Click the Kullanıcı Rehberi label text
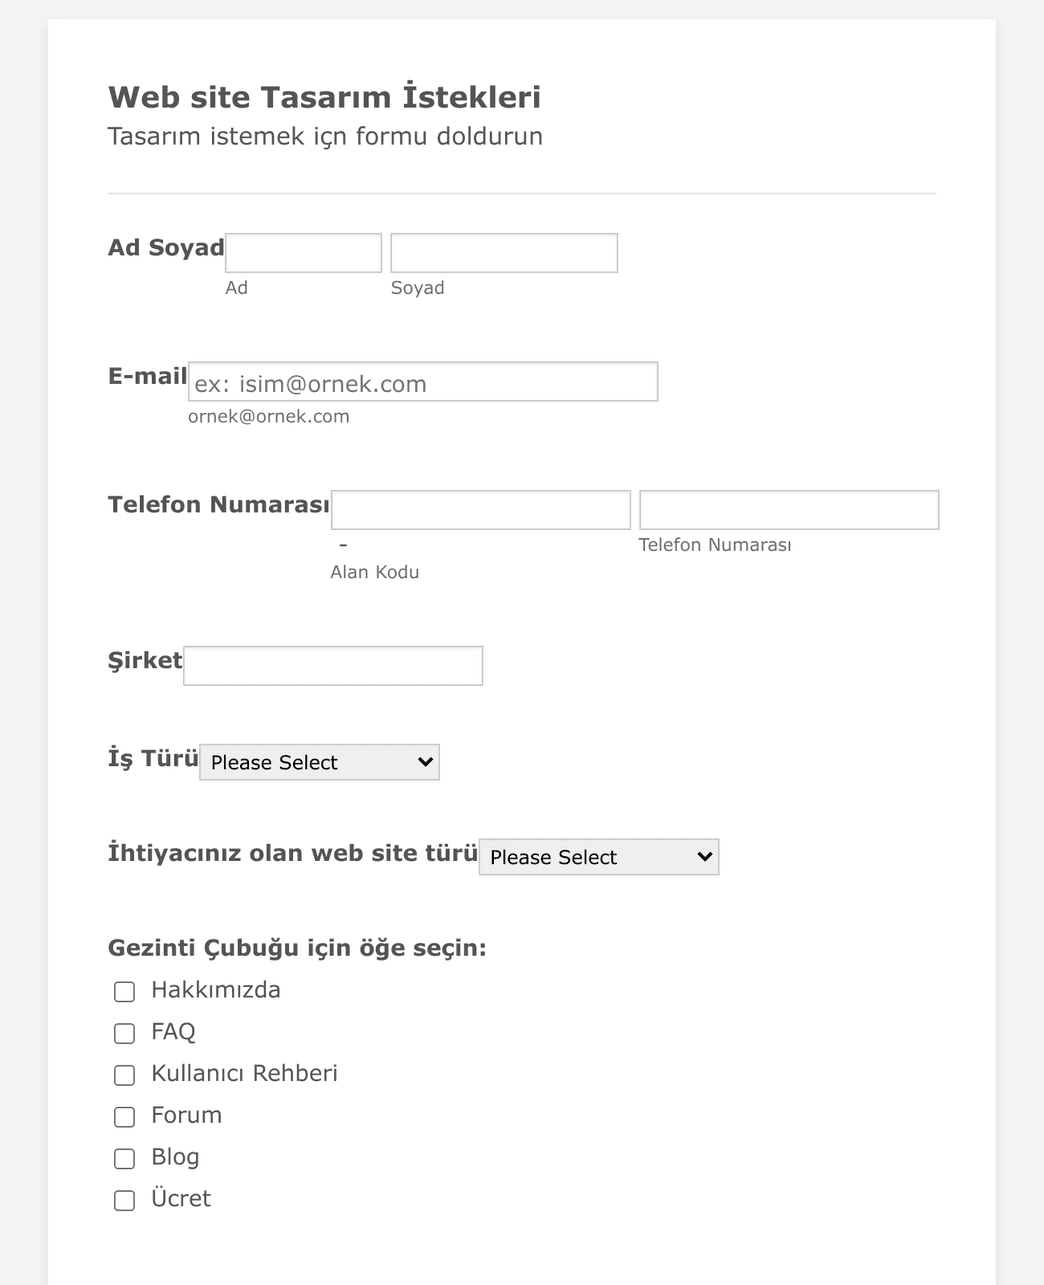1044x1285 pixels. point(244,1073)
